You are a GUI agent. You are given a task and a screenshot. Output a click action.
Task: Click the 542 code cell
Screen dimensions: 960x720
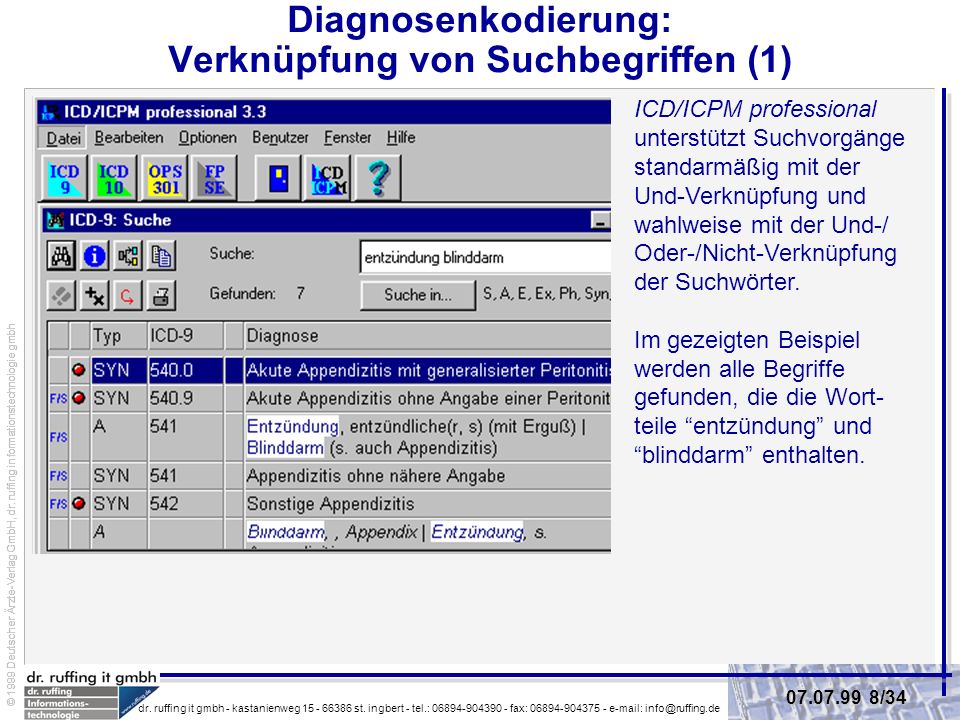[186, 504]
